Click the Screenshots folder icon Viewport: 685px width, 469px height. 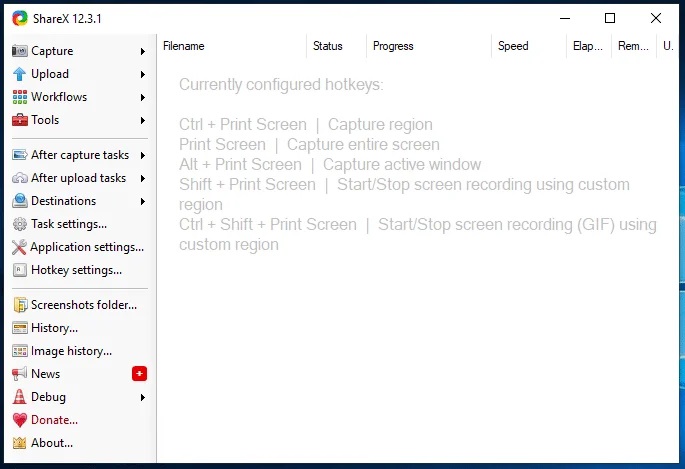(x=20, y=305)
